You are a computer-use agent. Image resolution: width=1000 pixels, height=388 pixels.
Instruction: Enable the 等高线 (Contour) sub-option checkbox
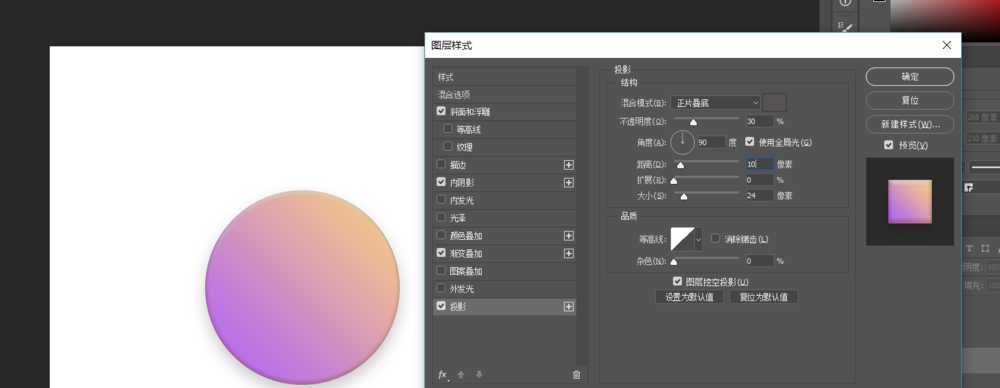(448, 129)
